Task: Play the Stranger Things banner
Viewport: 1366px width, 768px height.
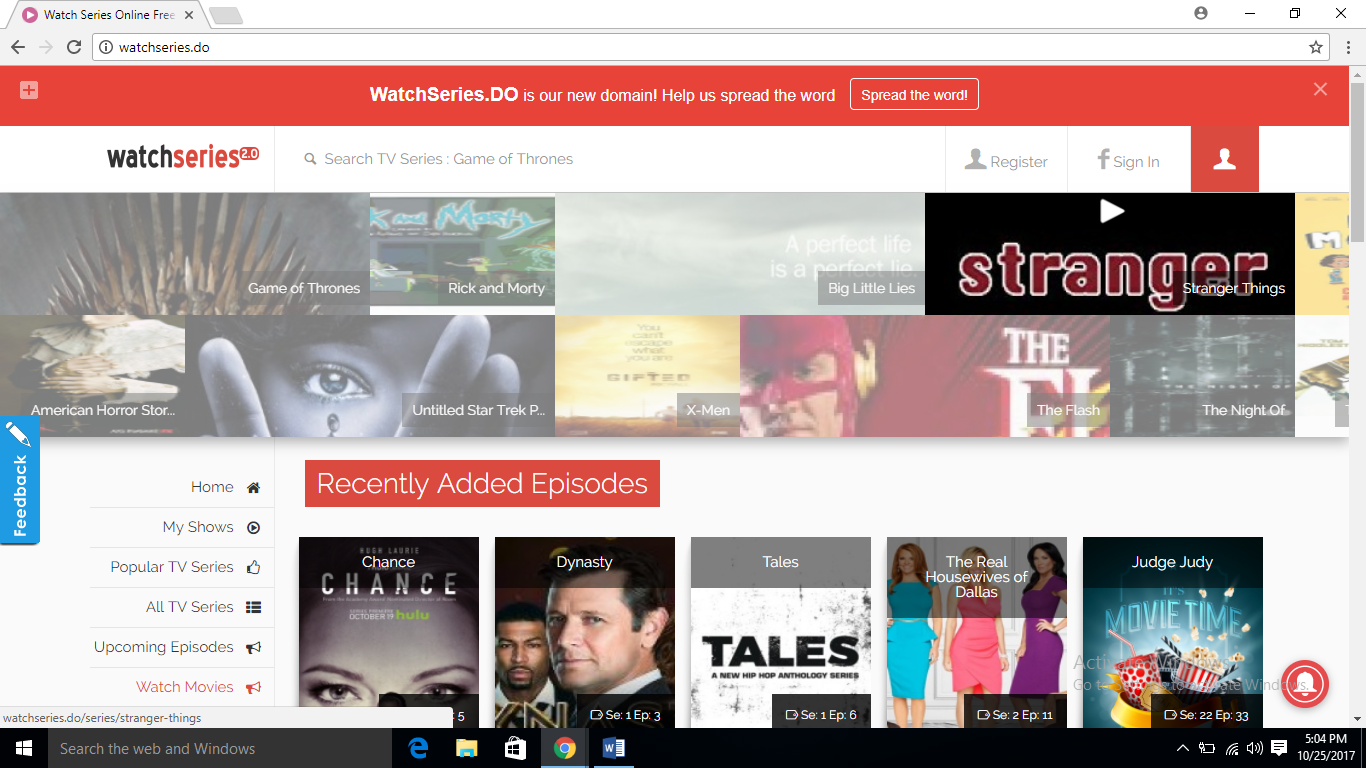Action: (x=1110, y=254)
